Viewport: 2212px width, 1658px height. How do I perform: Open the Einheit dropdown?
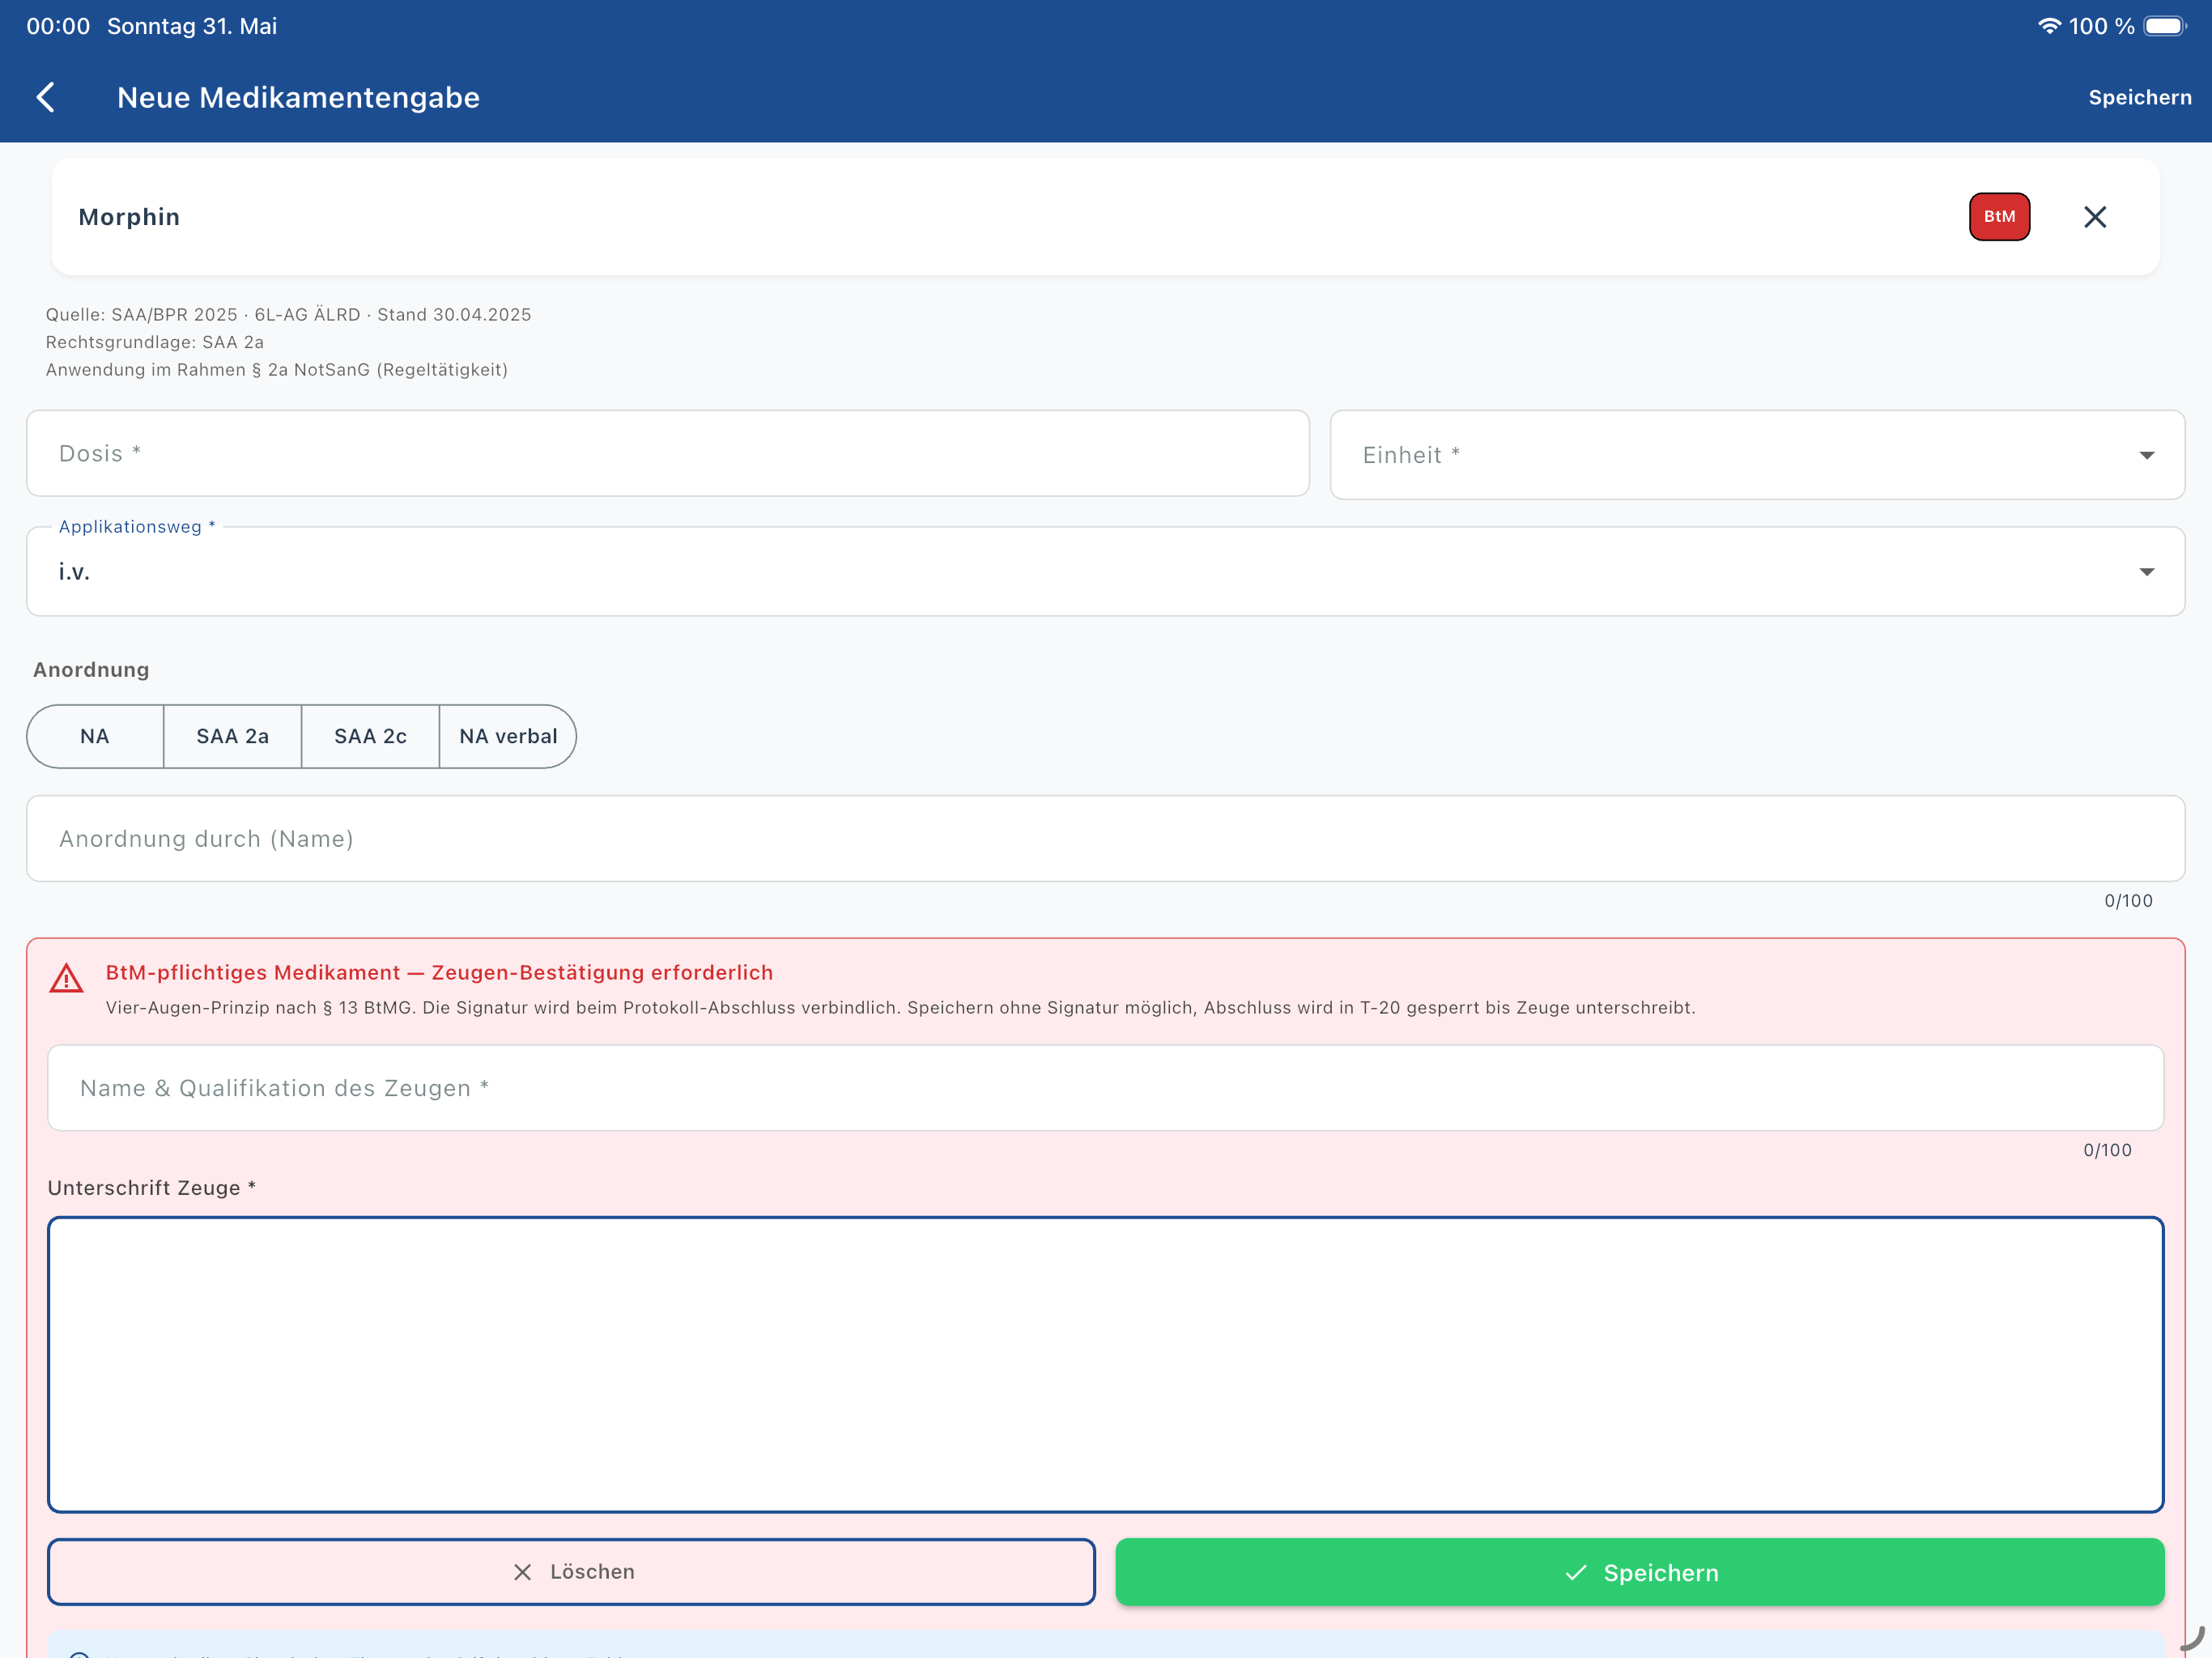point(1756,455)
